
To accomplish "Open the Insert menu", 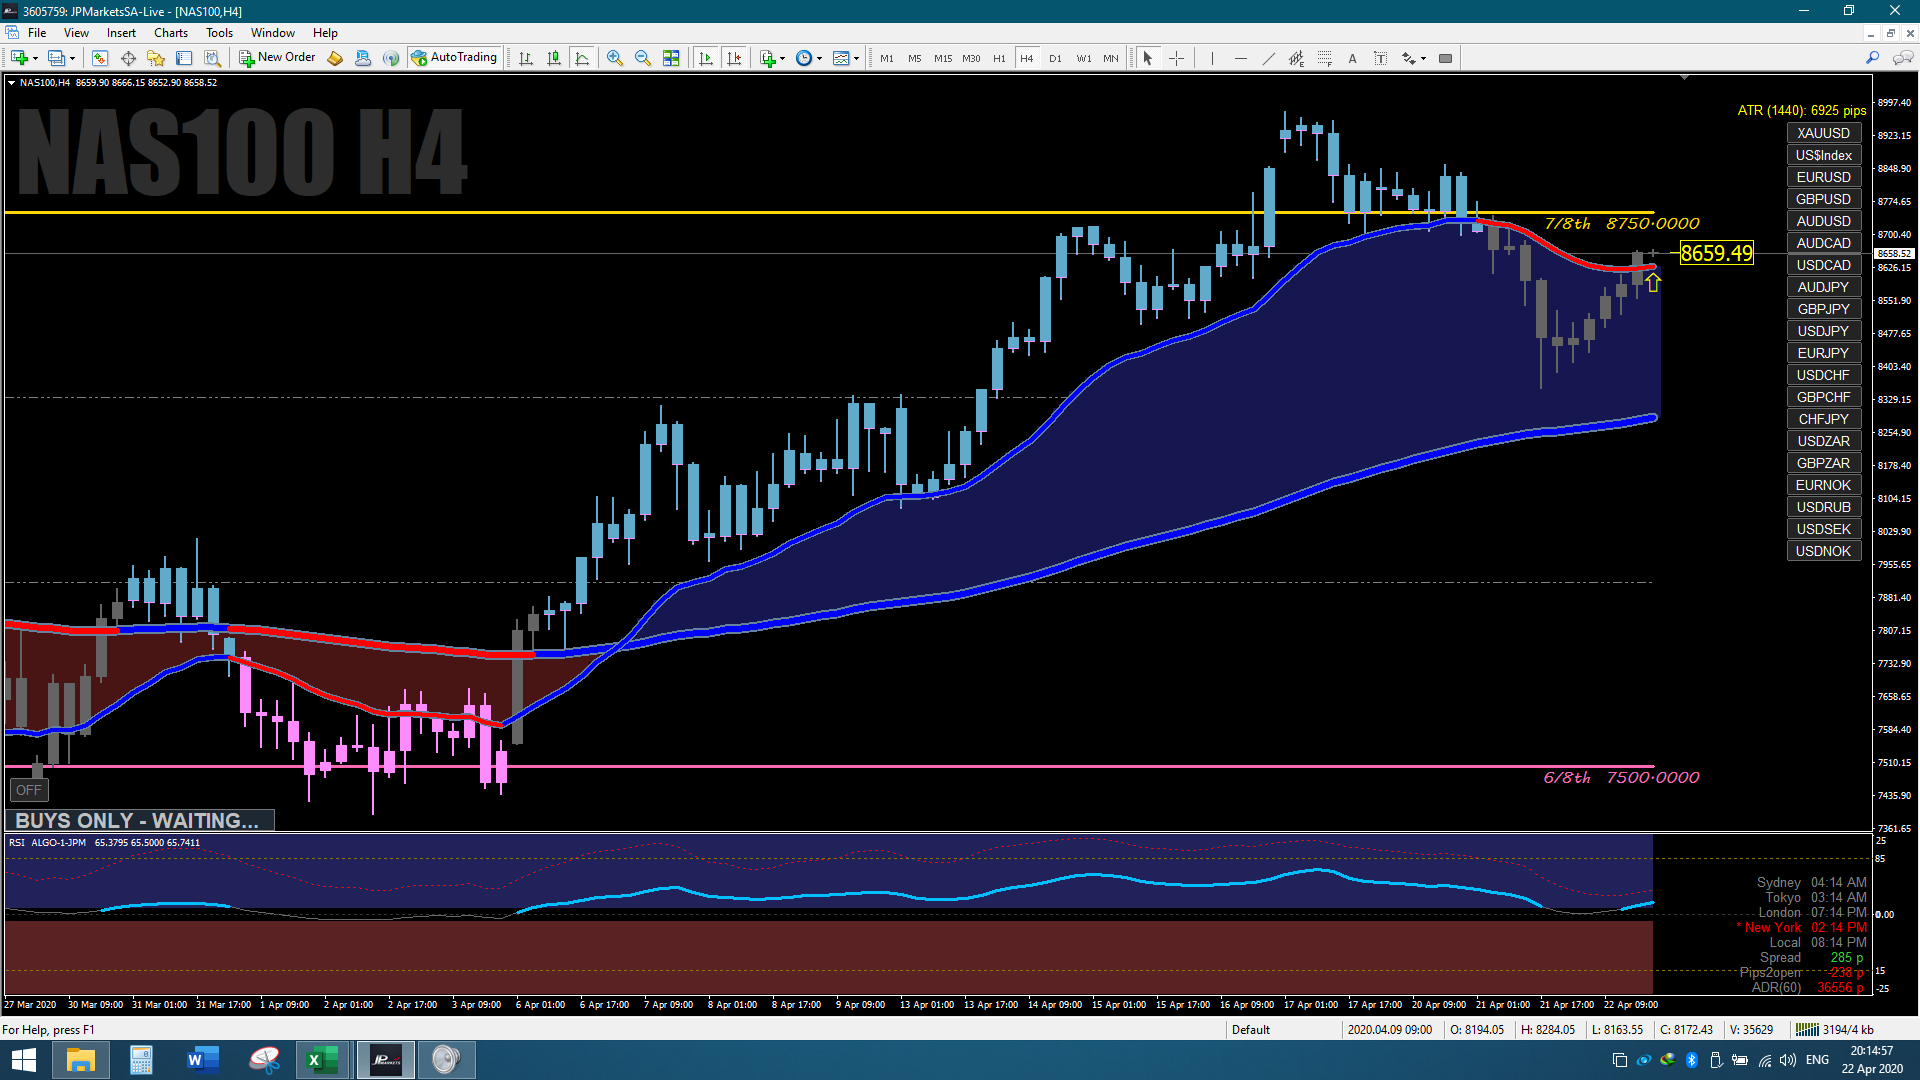I will [x=121, y=33].
